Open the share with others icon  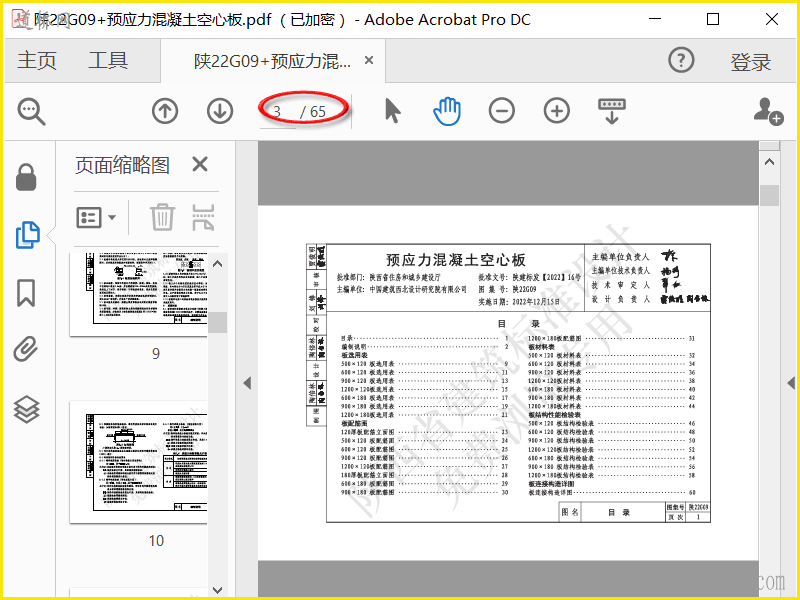[x=768, y=111]
